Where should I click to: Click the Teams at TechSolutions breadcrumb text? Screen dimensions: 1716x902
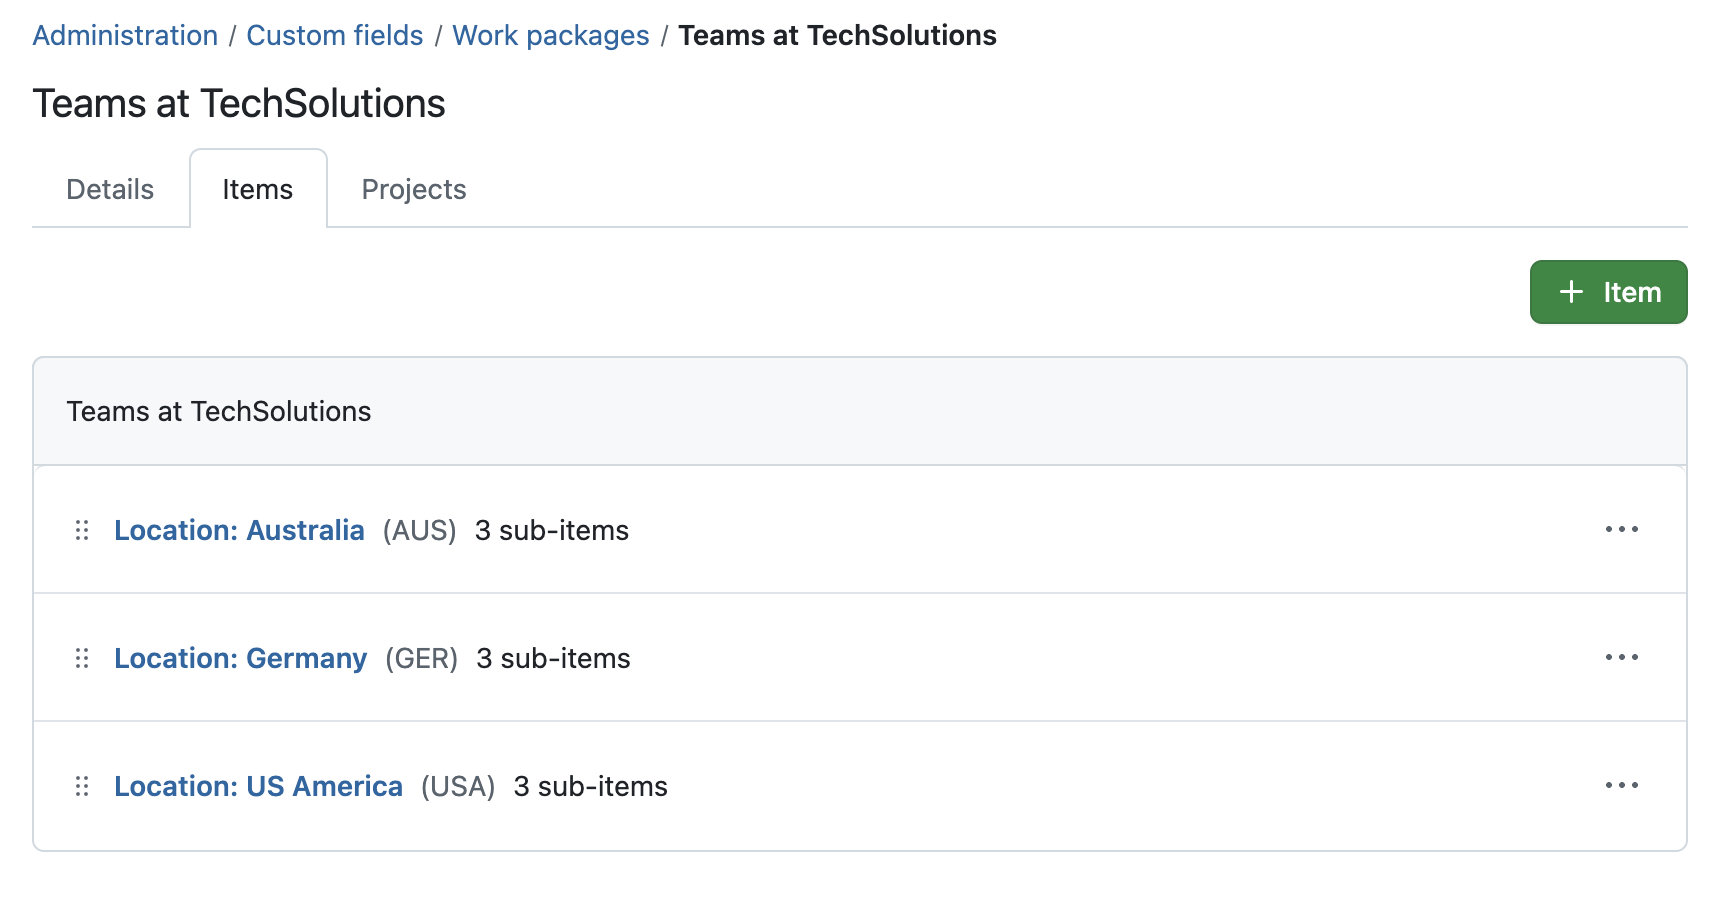pyautogui.click(x=837, y=35)
